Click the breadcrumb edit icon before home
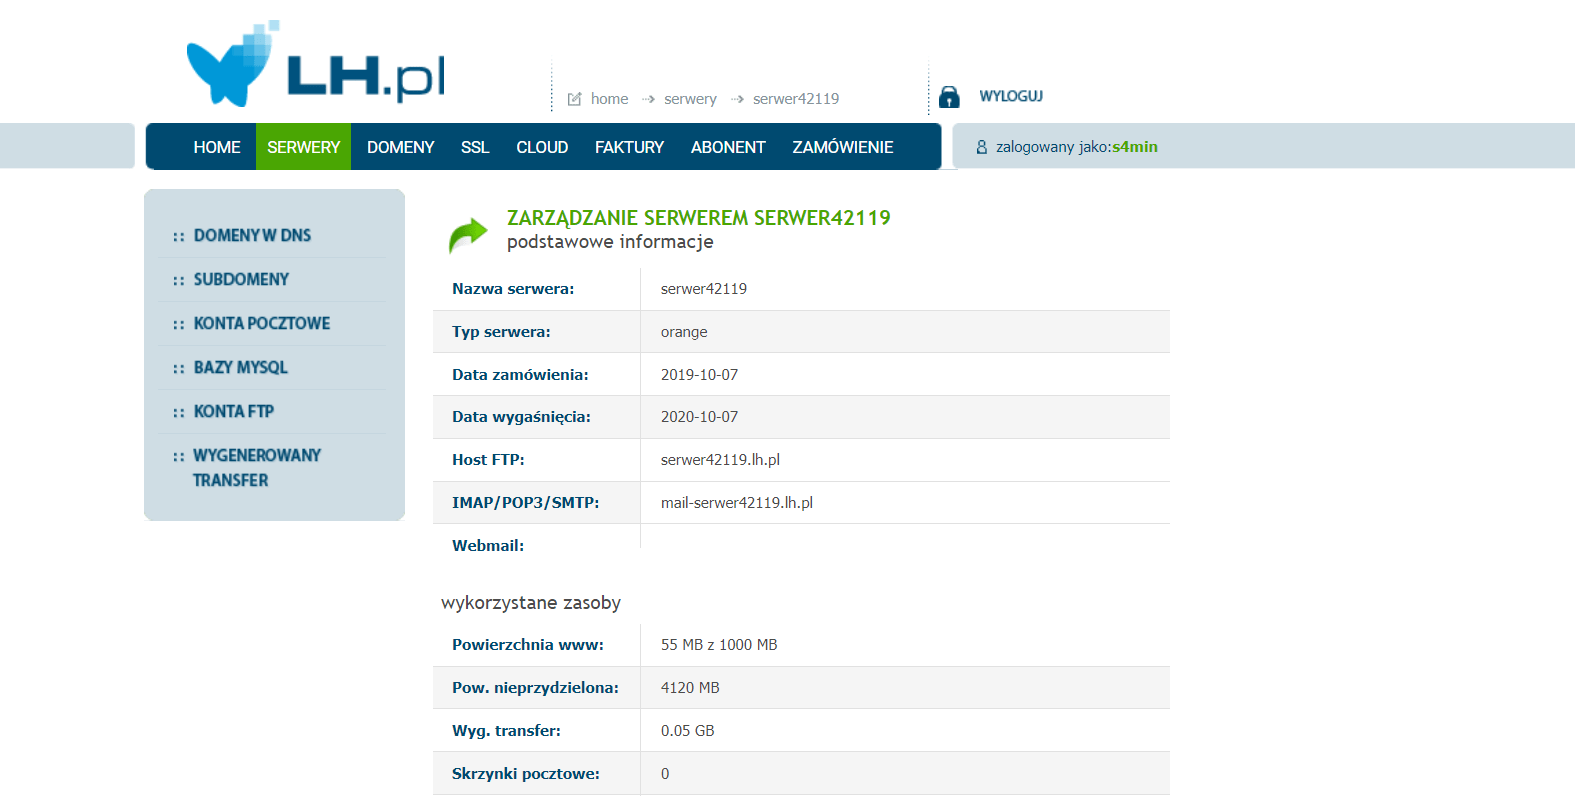 [574, 99]
